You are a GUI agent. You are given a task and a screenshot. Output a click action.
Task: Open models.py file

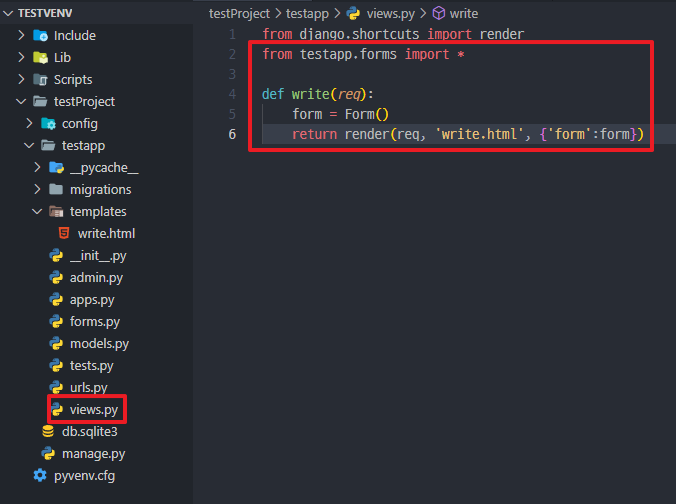click(x=99, y=344)
